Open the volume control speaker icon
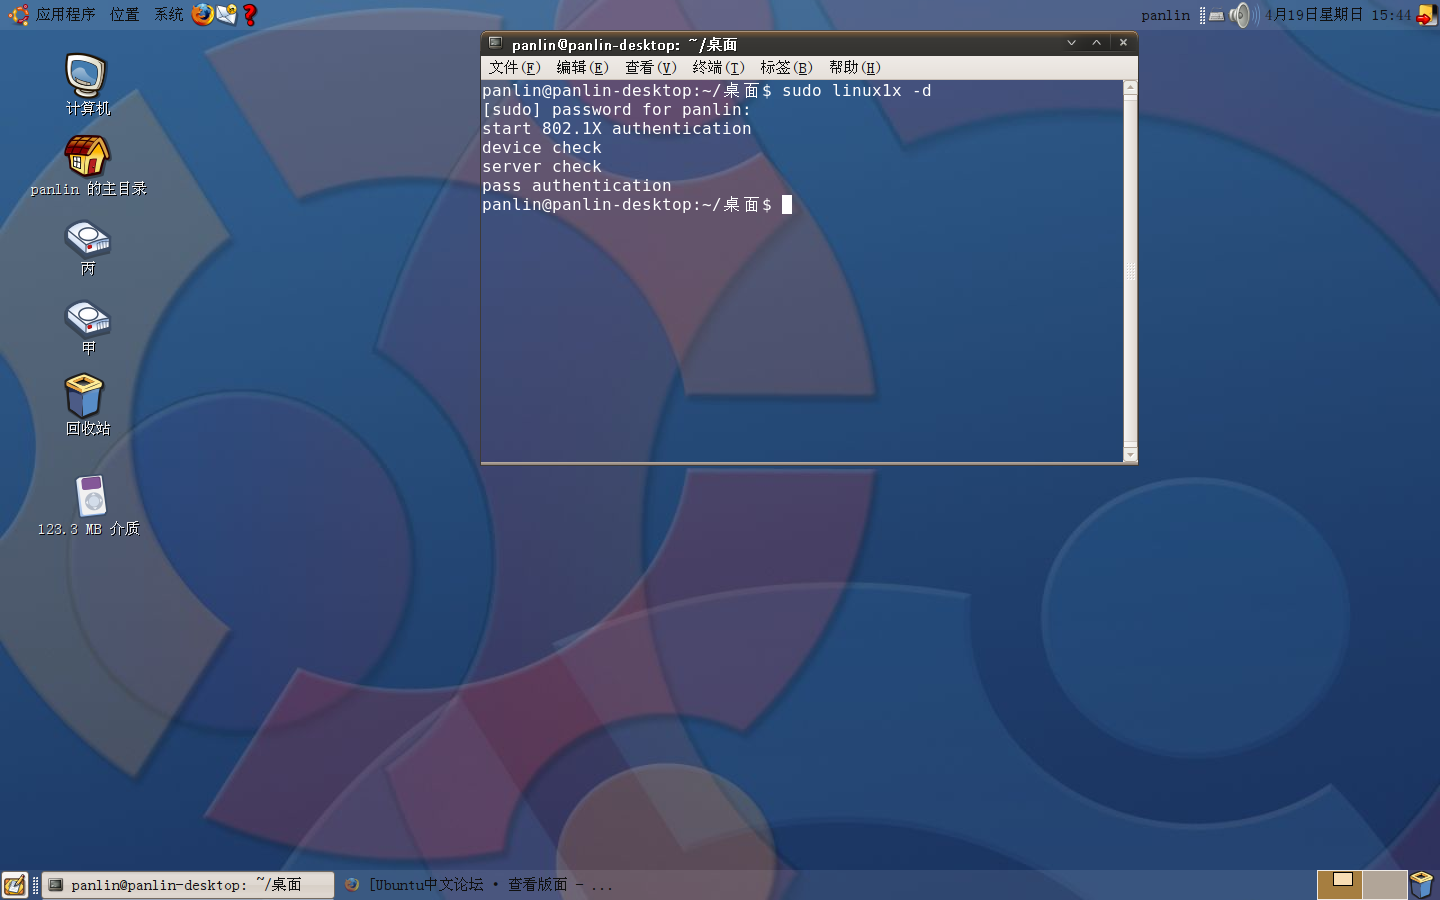1440x900 pixels. [x=1241, y=14]
